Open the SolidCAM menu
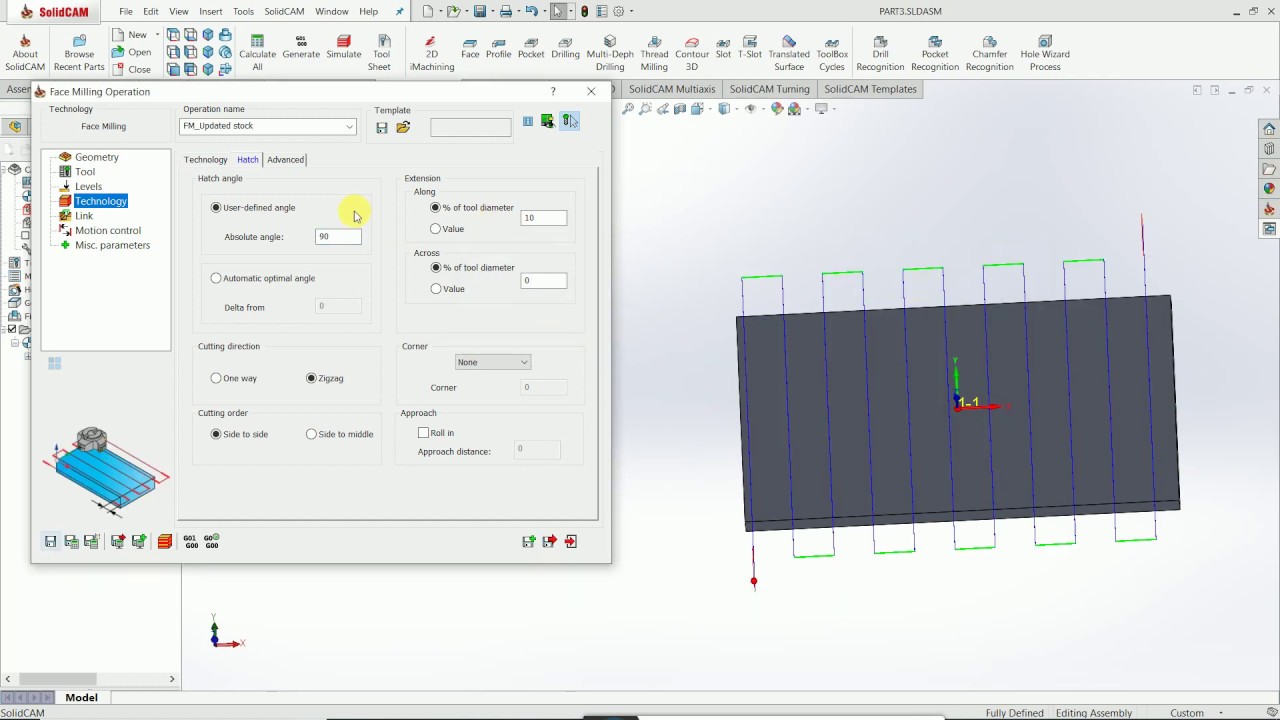This screenshot has height=720, width=1280. 284,11
